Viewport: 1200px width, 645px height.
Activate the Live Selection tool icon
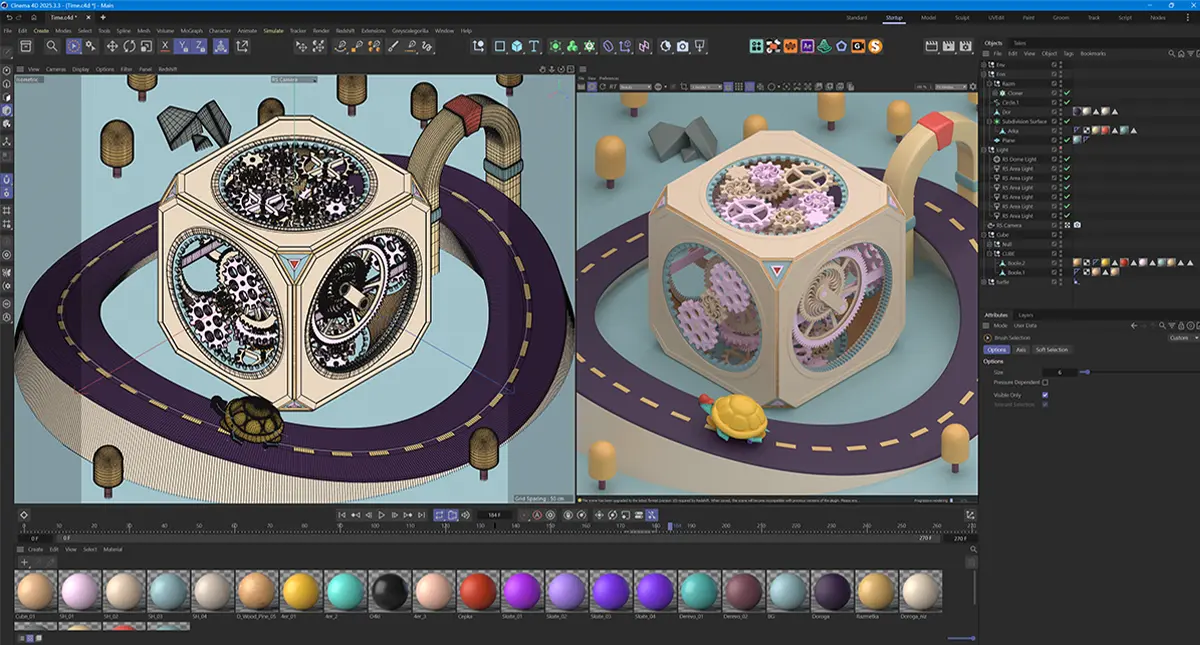pos(75,46)
